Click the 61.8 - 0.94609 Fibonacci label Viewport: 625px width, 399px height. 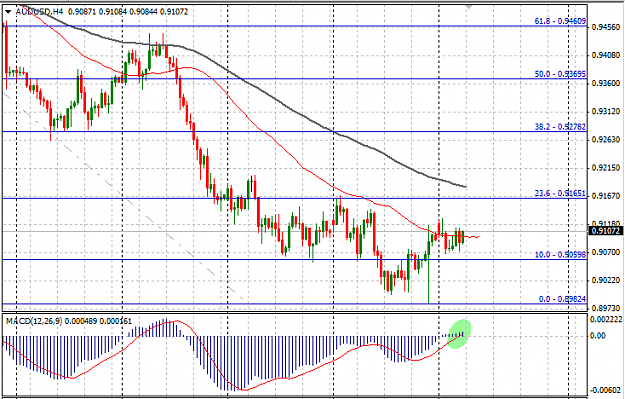click(560, 21)
